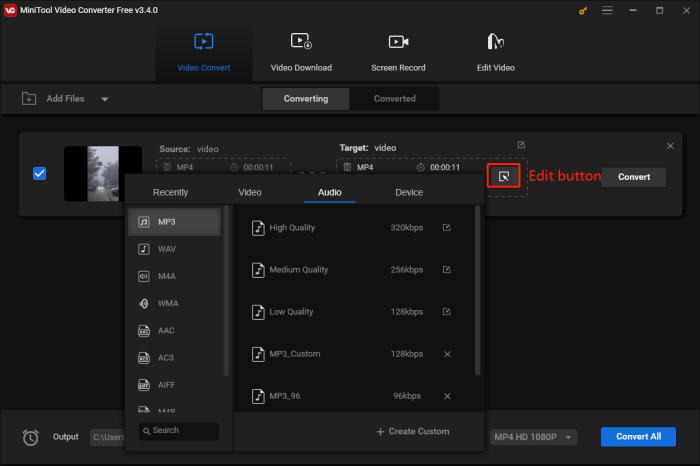The image size is (700, 466).
Task: Open the Video Convert section
Action: [x=204, y=53]
